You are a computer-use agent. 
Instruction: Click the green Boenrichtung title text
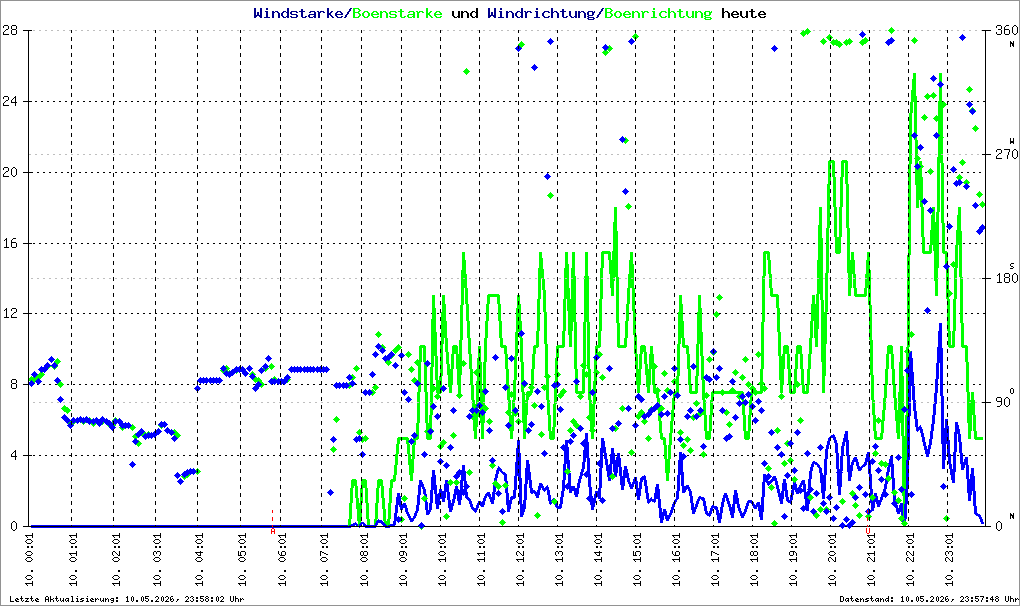point(658,13)
